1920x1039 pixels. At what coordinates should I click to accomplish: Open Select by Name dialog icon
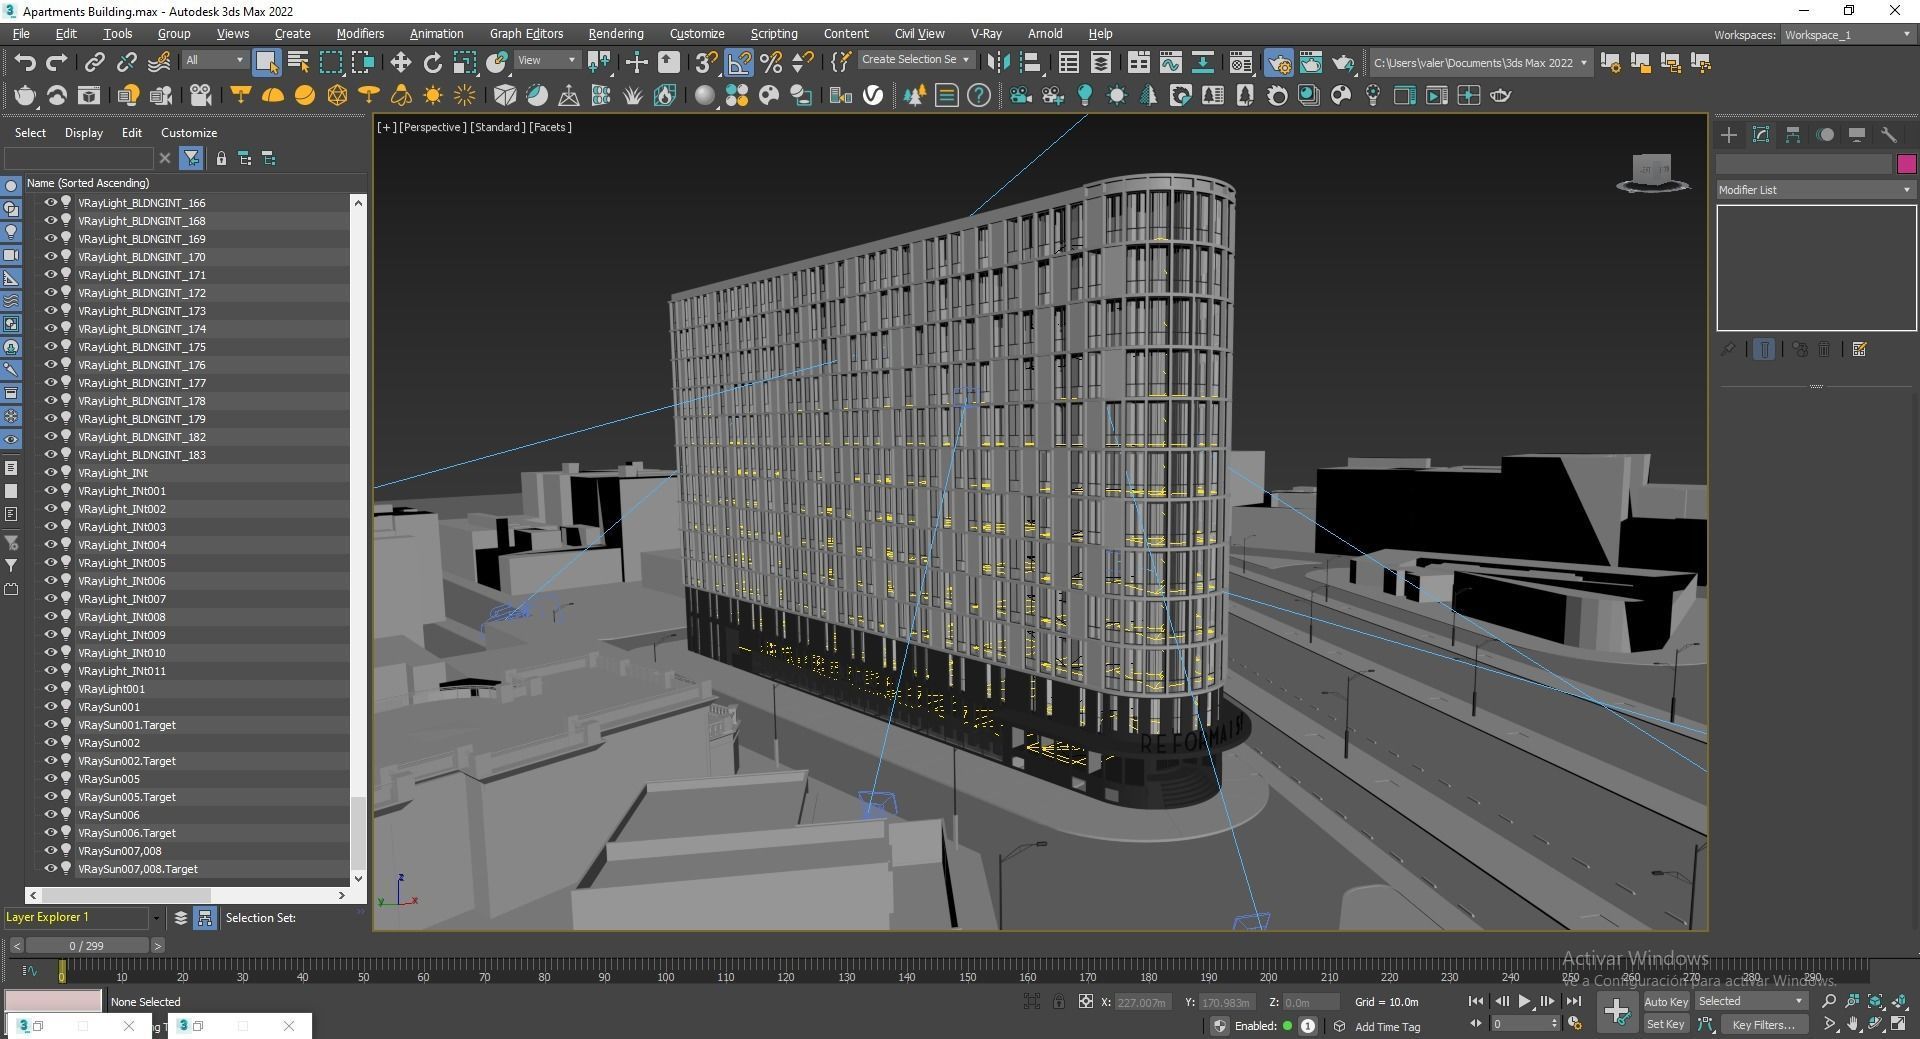click(298, 62)
